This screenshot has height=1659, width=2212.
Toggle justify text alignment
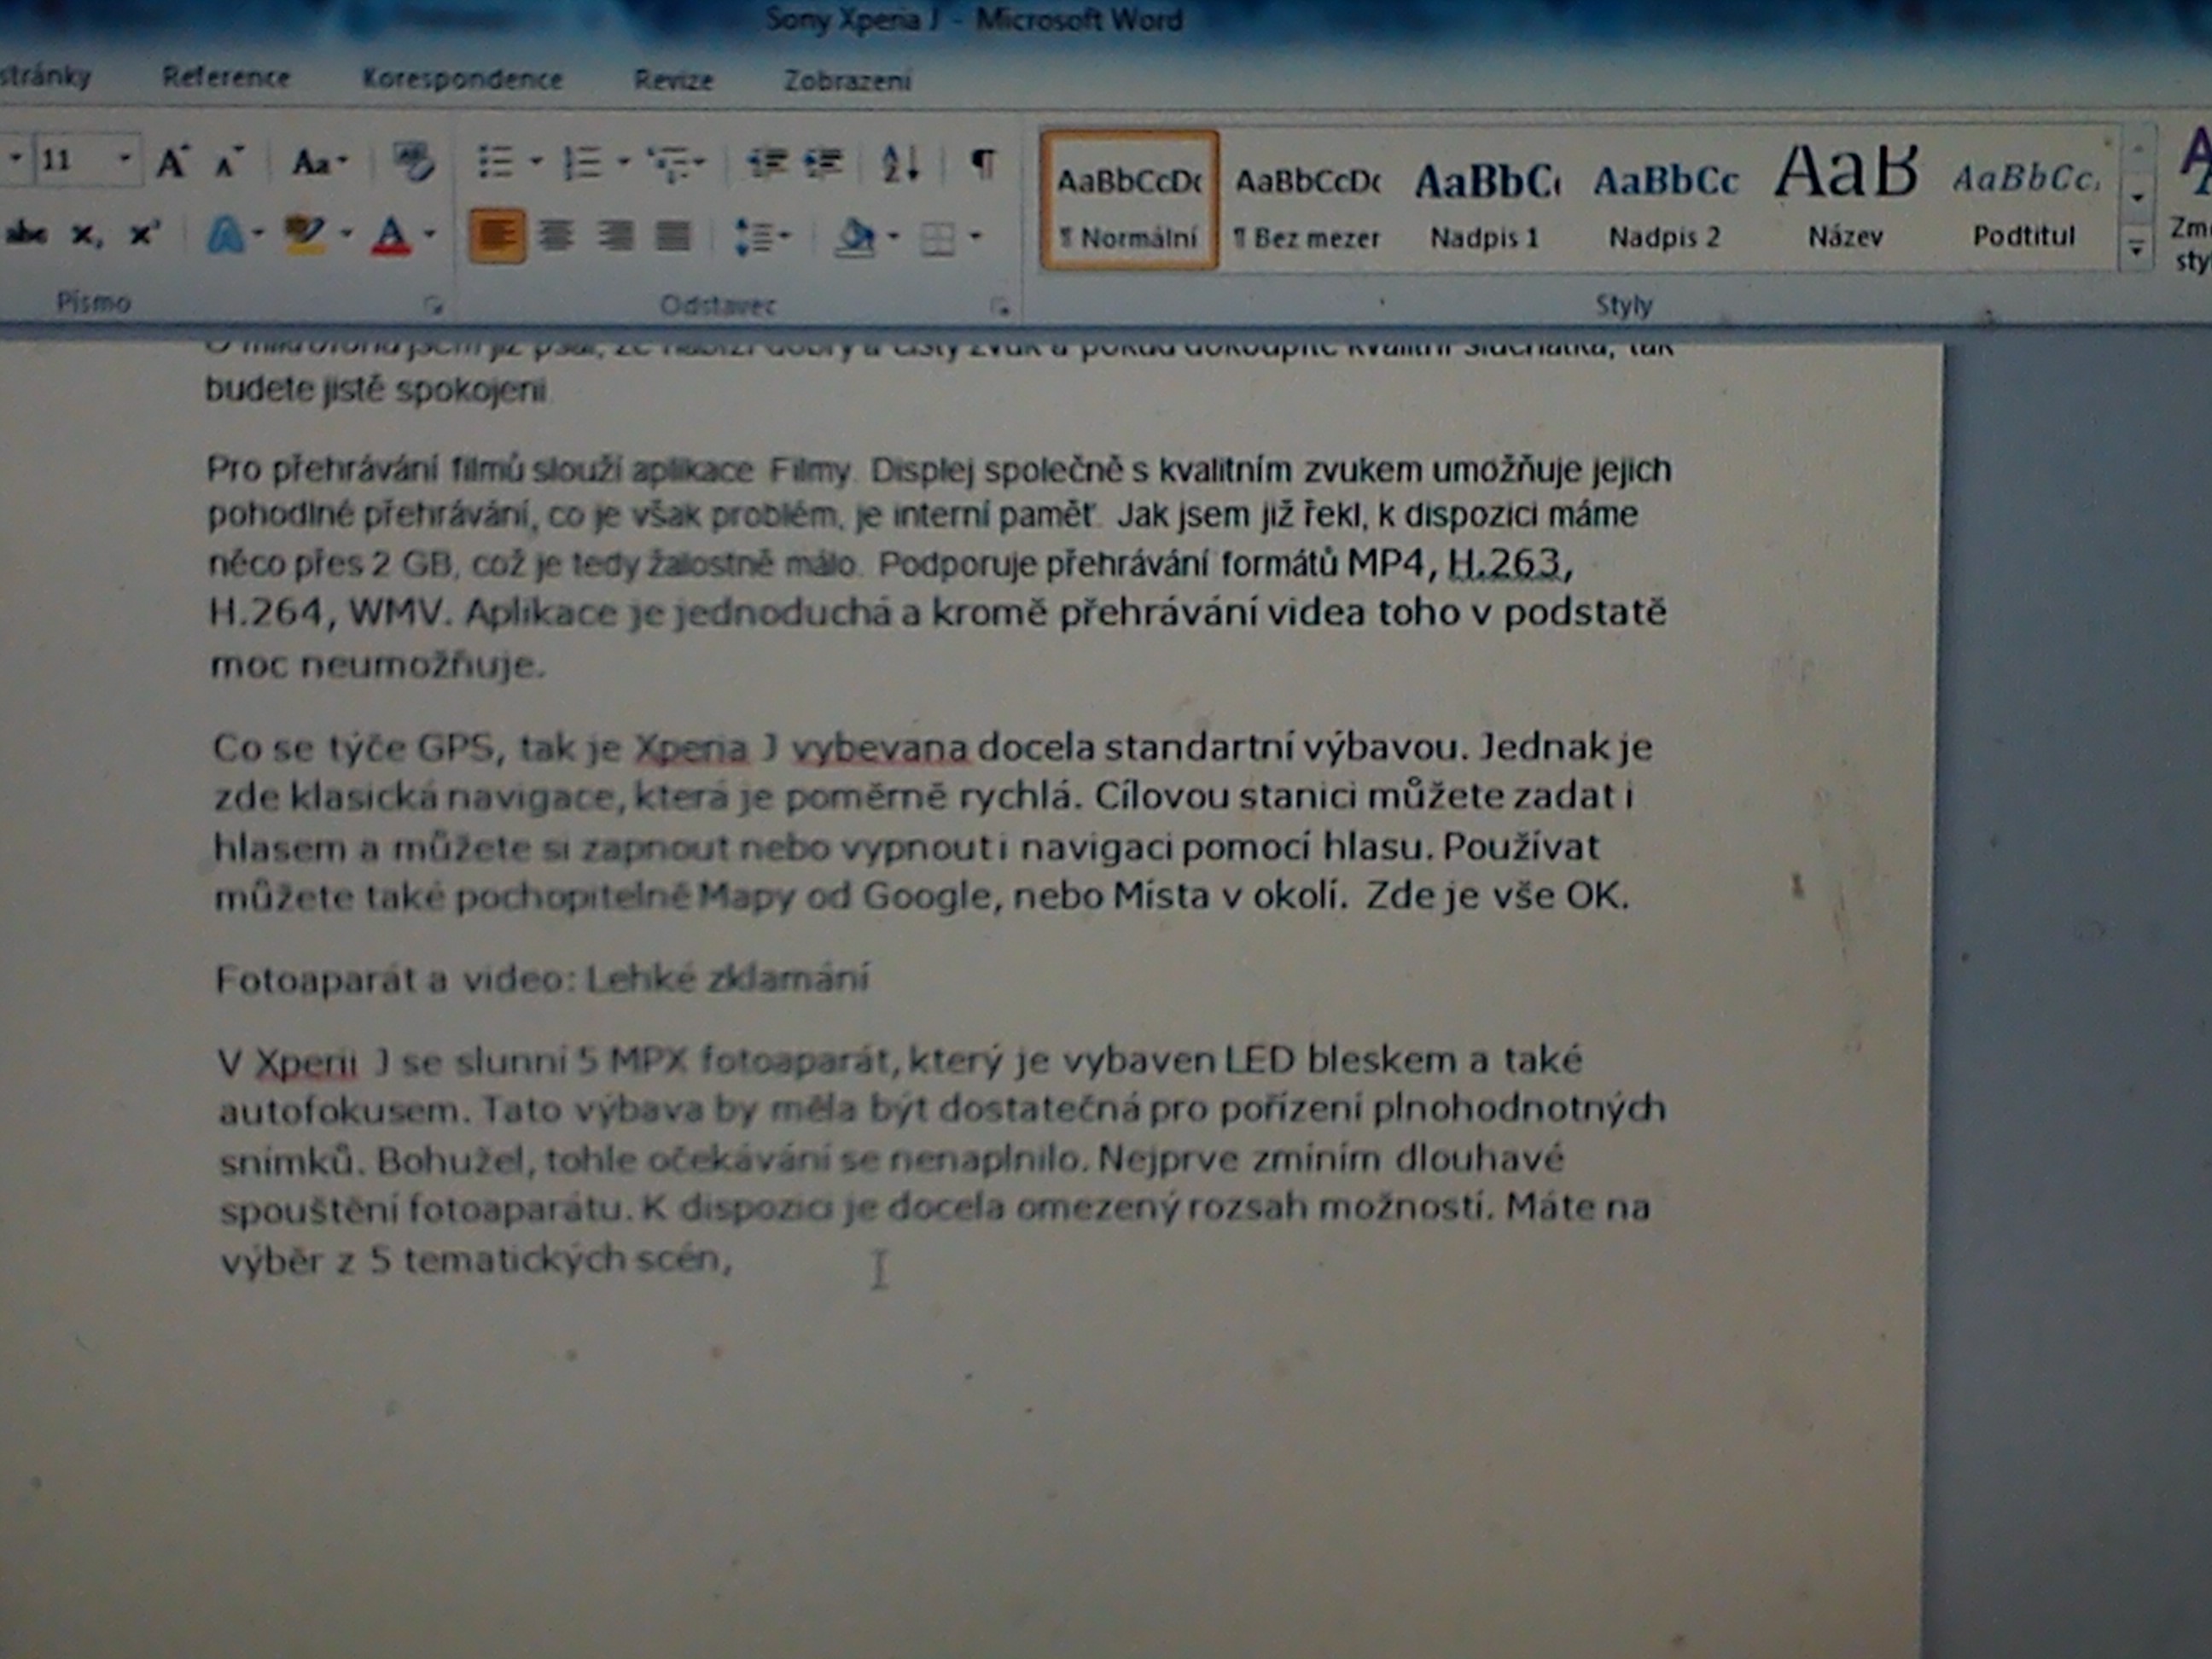coord(673,236)
